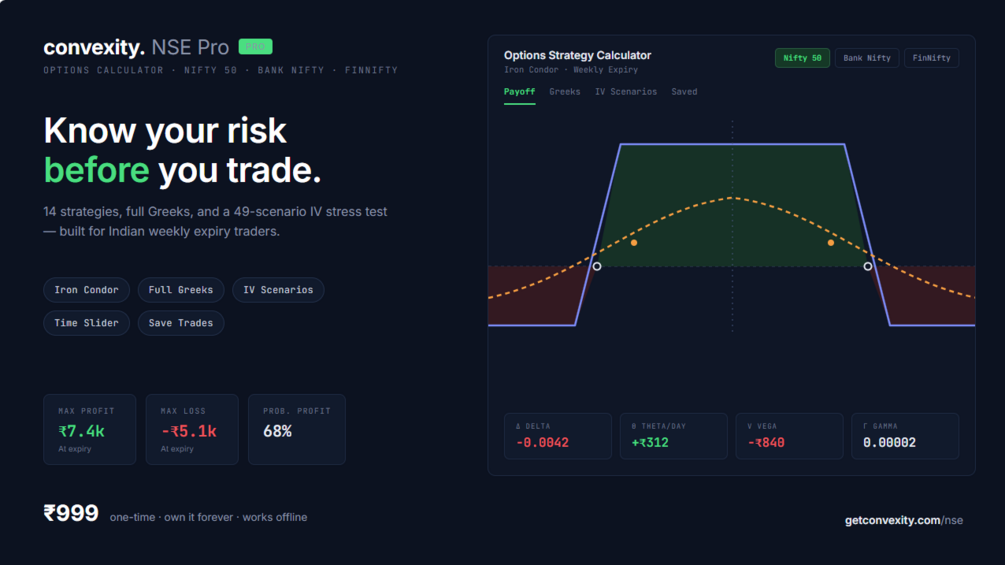
Task: Select the Max Profit stat card
Action: (x=90, y=429)
